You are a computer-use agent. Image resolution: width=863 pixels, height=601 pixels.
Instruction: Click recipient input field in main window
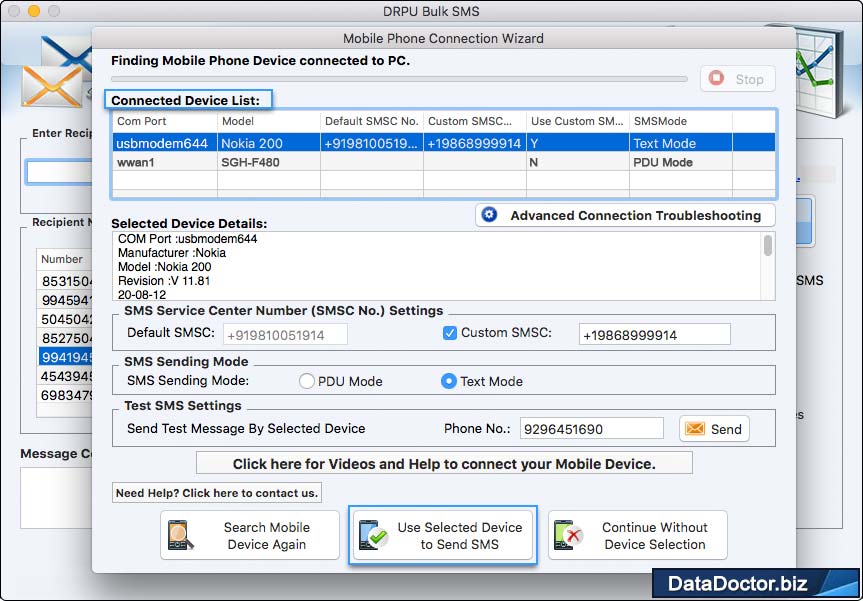coord(59,172)
